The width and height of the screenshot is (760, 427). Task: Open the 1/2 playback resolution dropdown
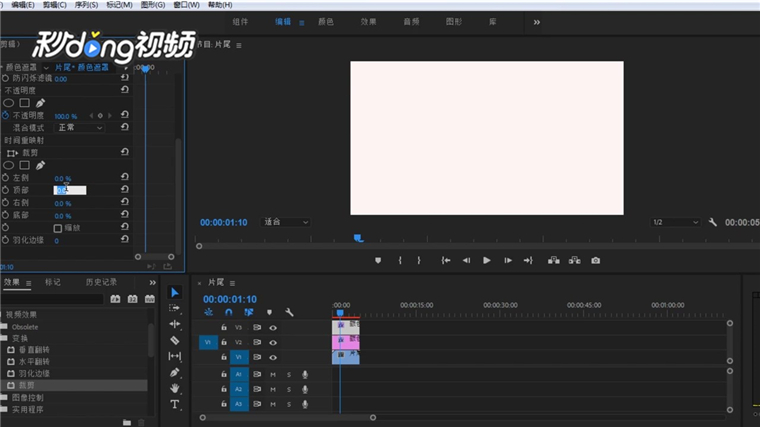675,222
